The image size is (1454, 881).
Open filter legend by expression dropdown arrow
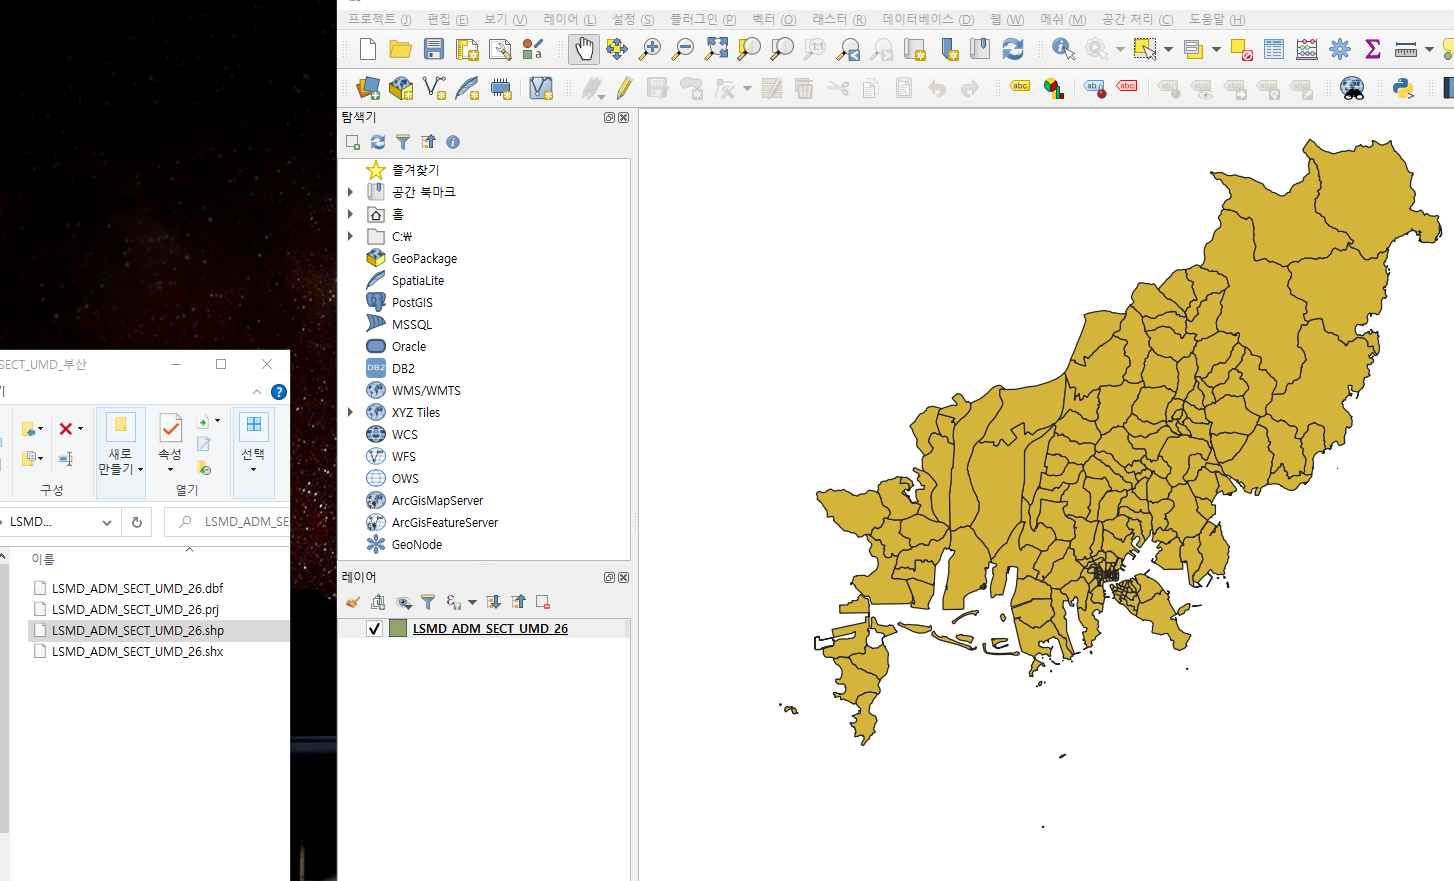[472, 603]
